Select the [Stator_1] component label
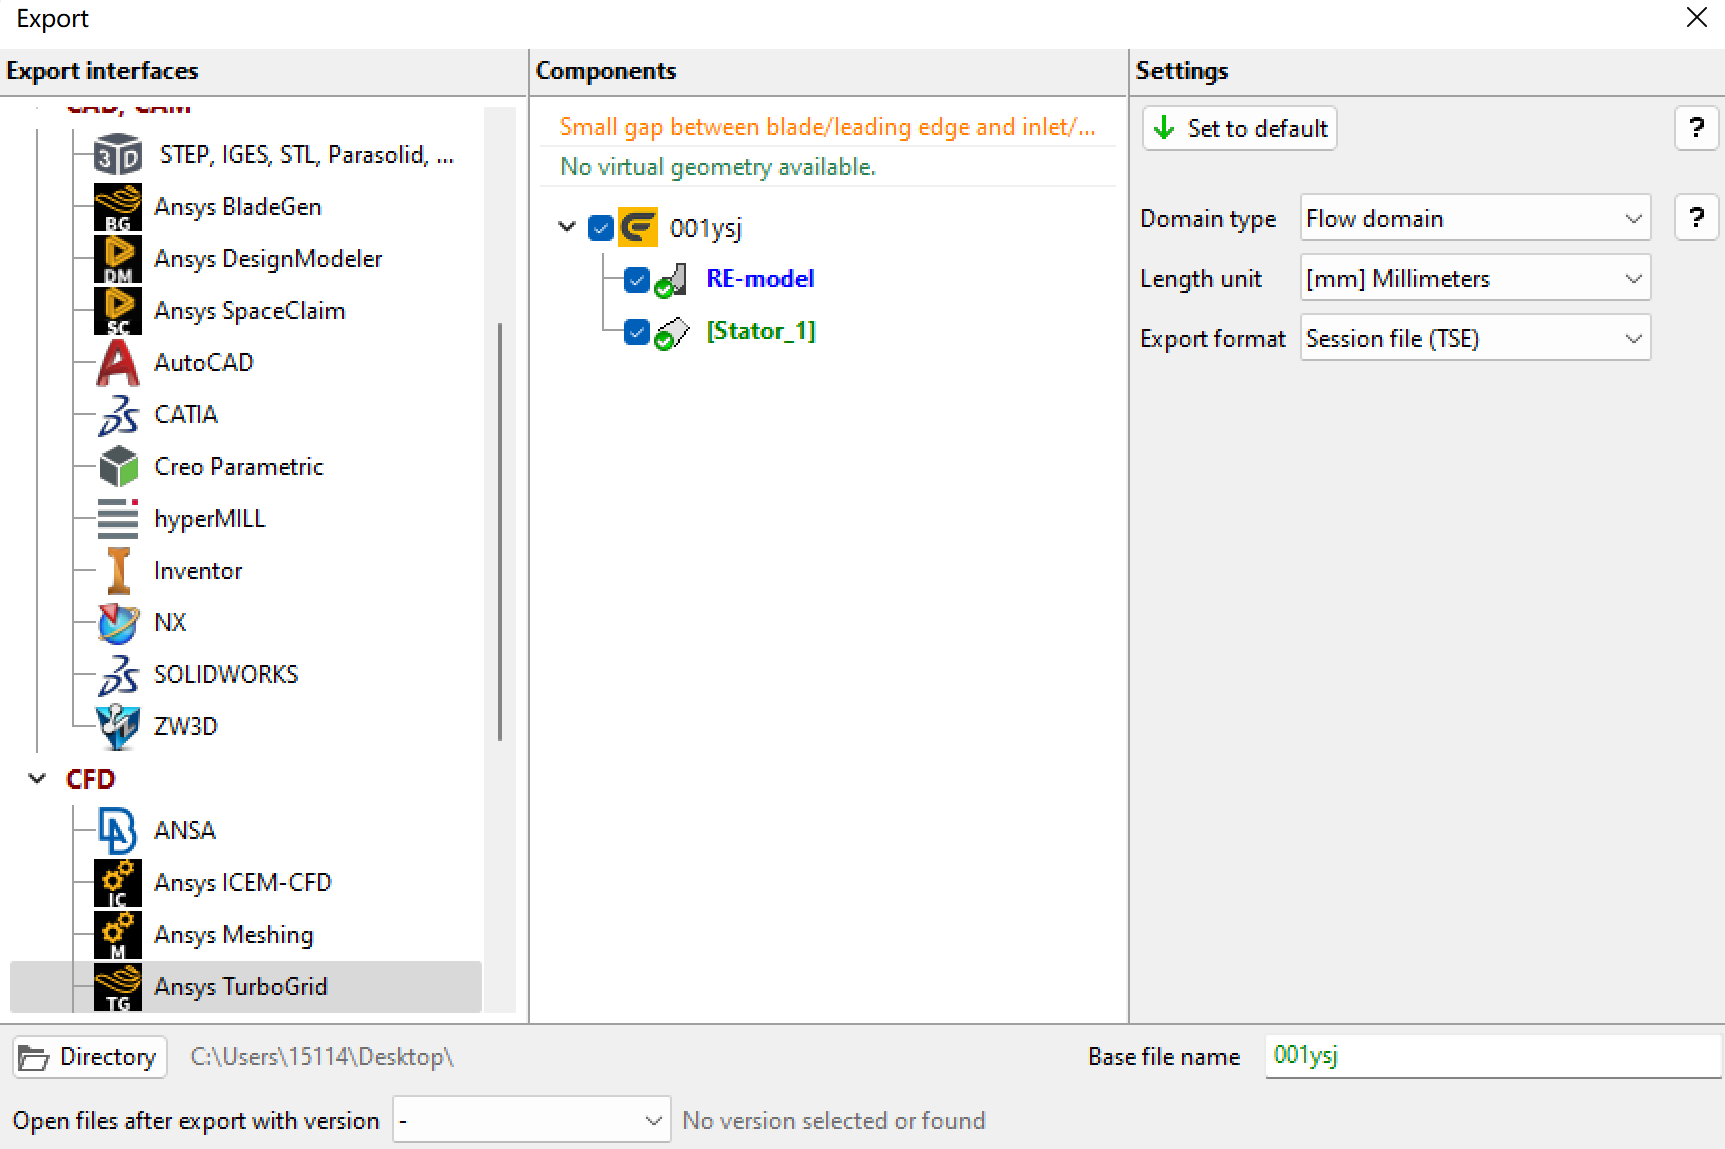Viewport: 1725px width, 1149px height. click(x=761, y=331)
